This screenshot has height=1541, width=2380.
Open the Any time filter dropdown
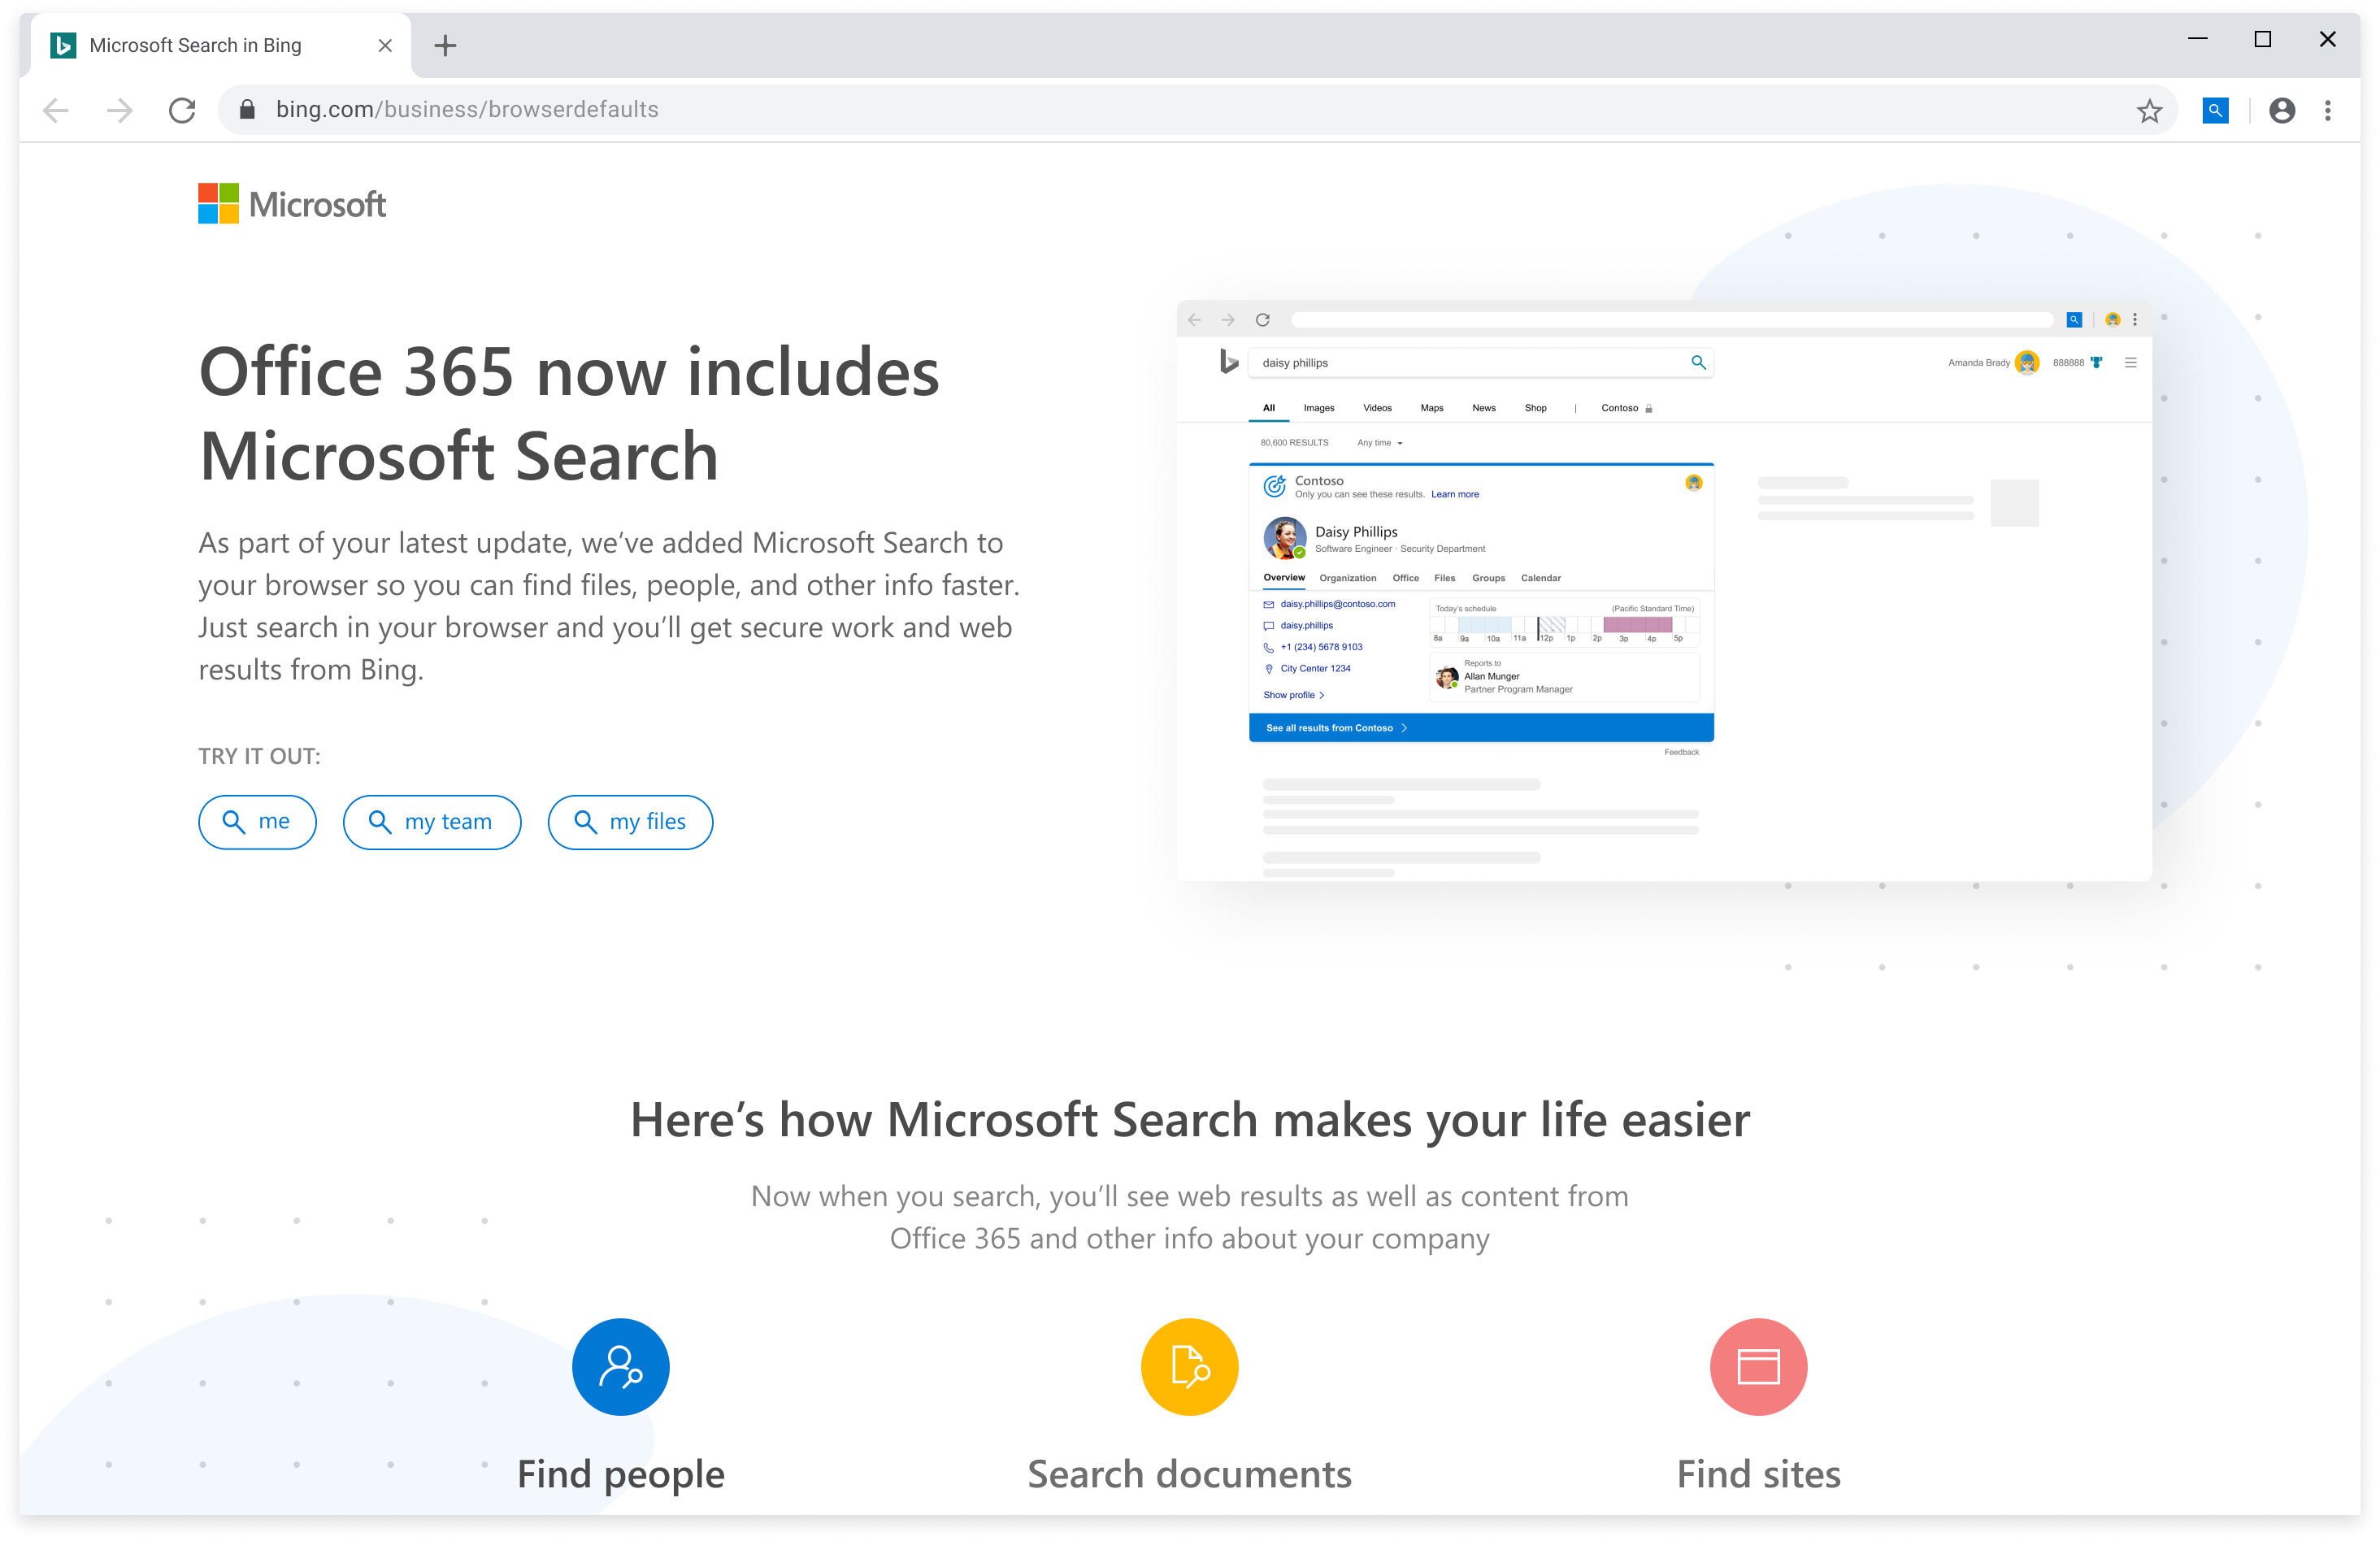point(1379,442)
